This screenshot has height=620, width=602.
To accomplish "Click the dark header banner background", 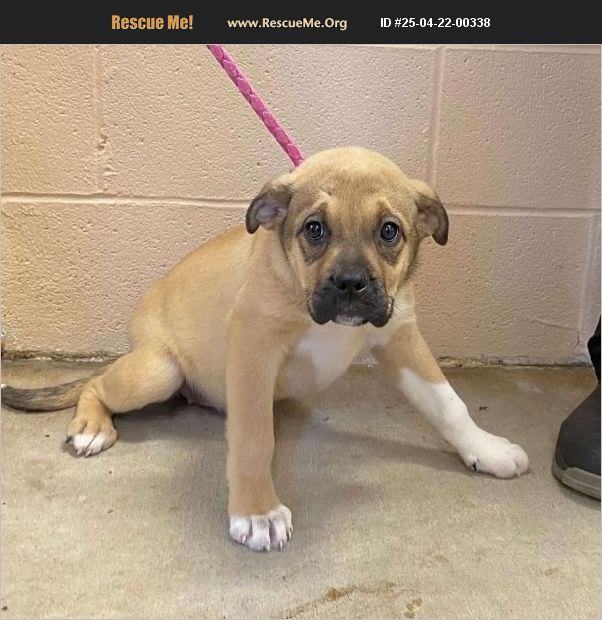I will pyautogui.click(x=301, y=22).
